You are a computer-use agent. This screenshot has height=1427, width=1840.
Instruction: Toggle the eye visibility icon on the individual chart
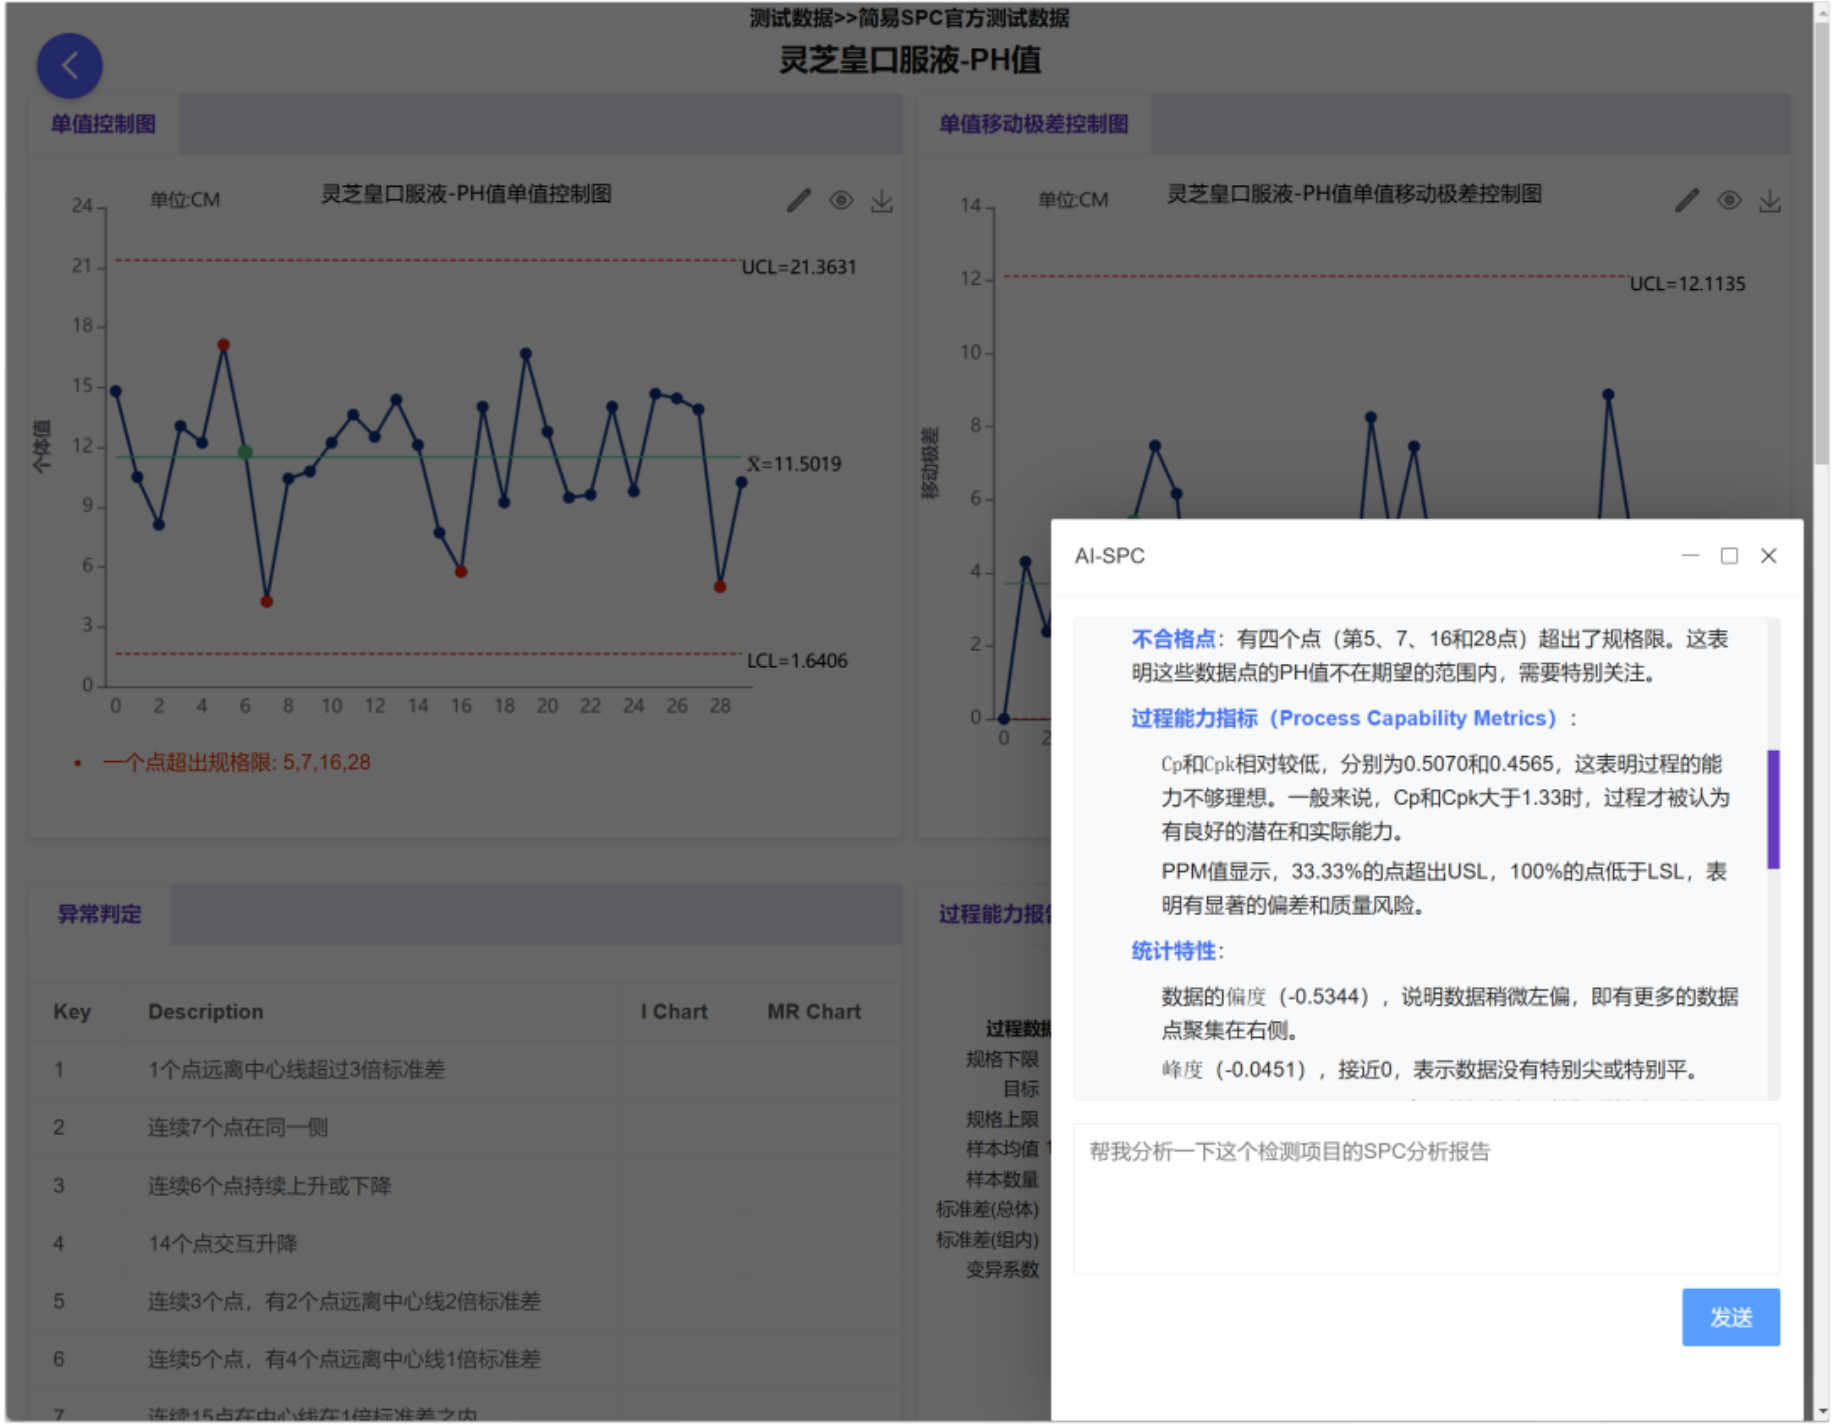[841, 200]
